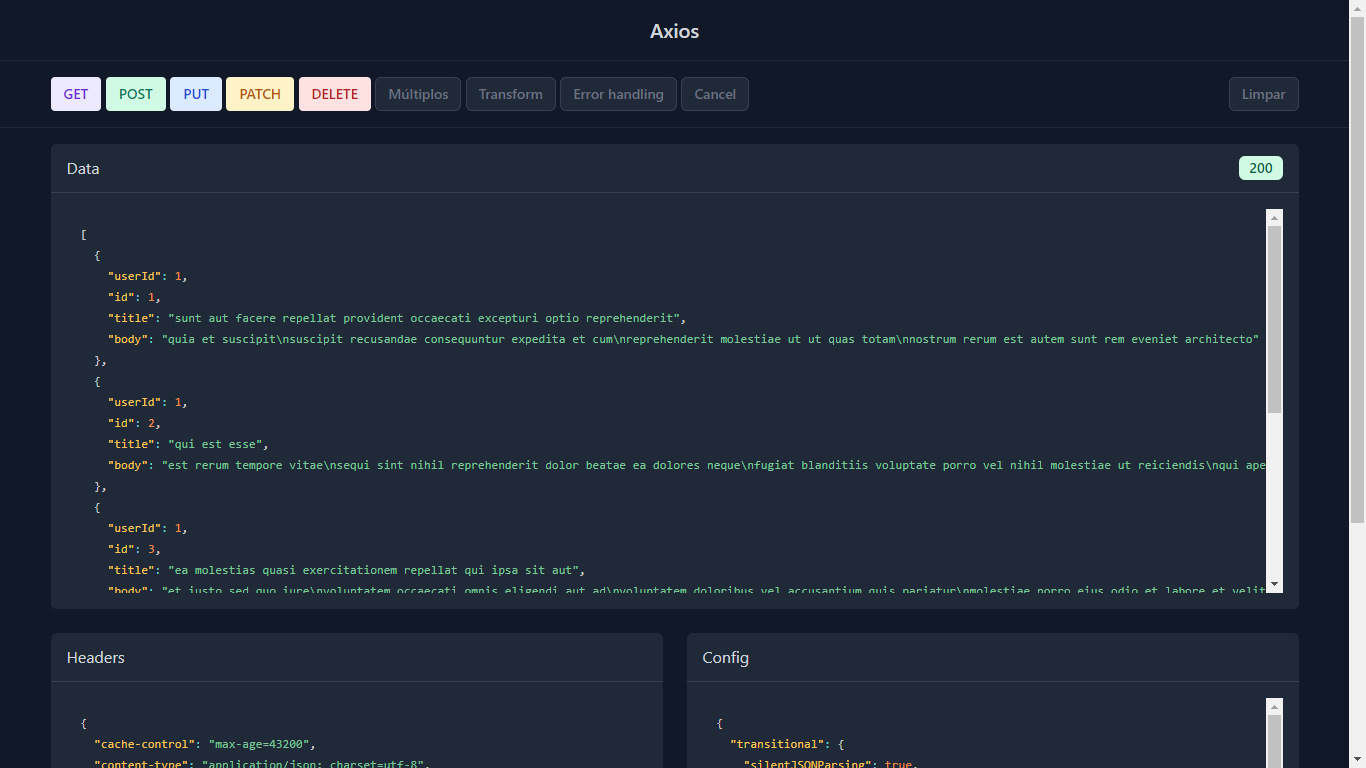The image size is (1366, 768).
Task: Click the Axios page title
Action: 675,31
